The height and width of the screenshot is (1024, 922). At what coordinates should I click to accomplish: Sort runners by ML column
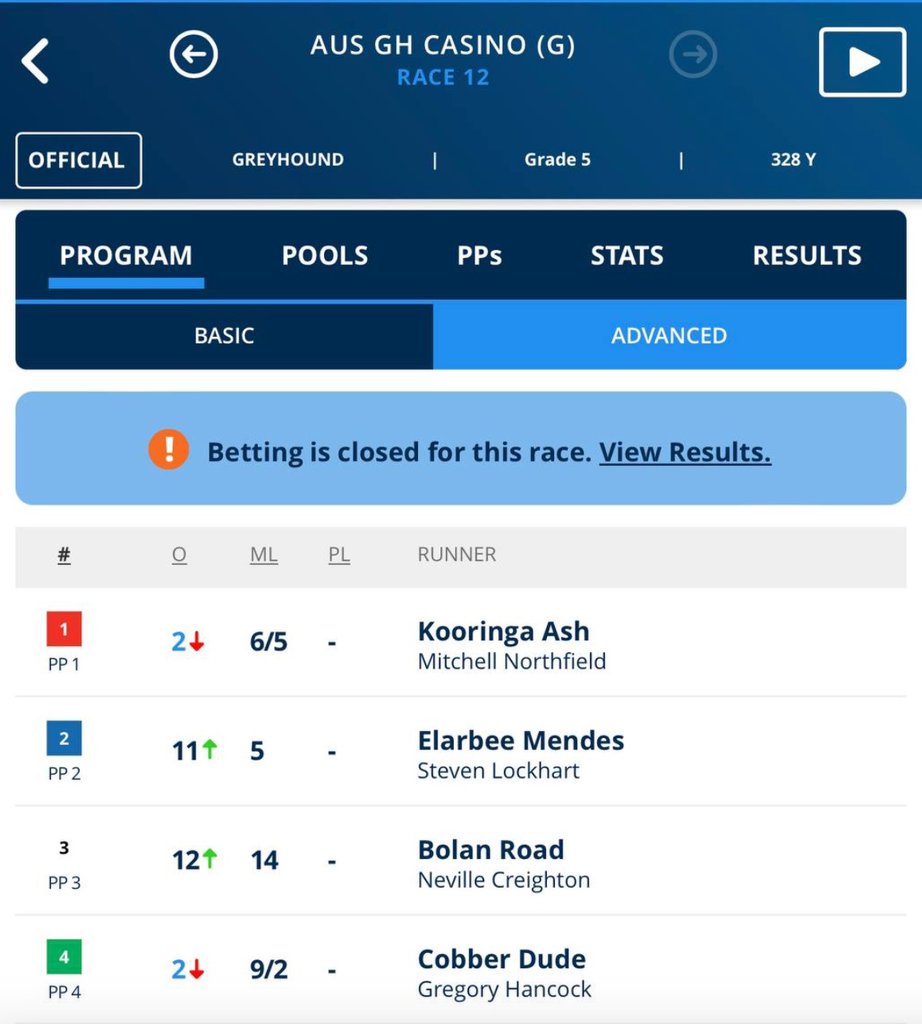[x=264, y=554]
